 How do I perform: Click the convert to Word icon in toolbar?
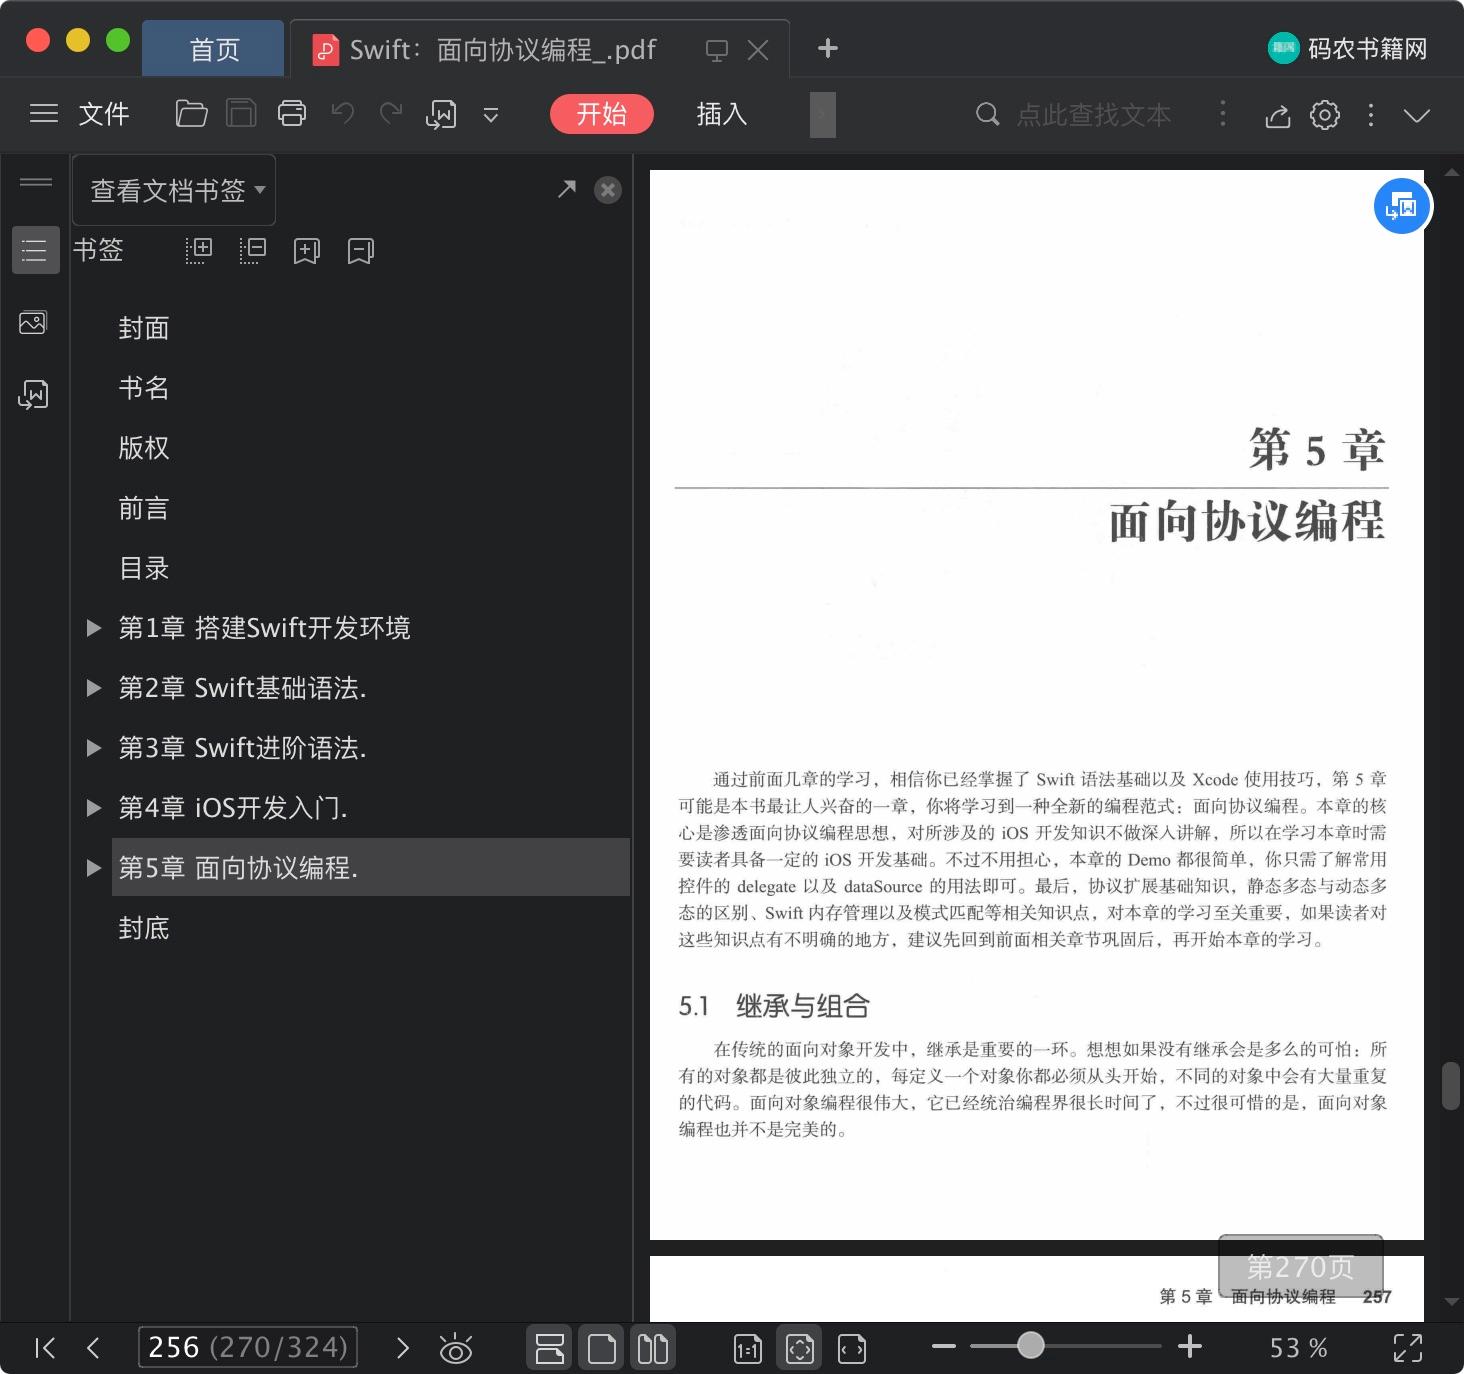(441, 115)
